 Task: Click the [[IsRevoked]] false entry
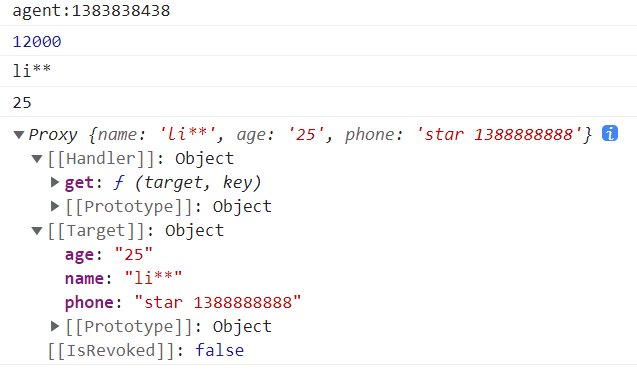click(x=146, y=350)
